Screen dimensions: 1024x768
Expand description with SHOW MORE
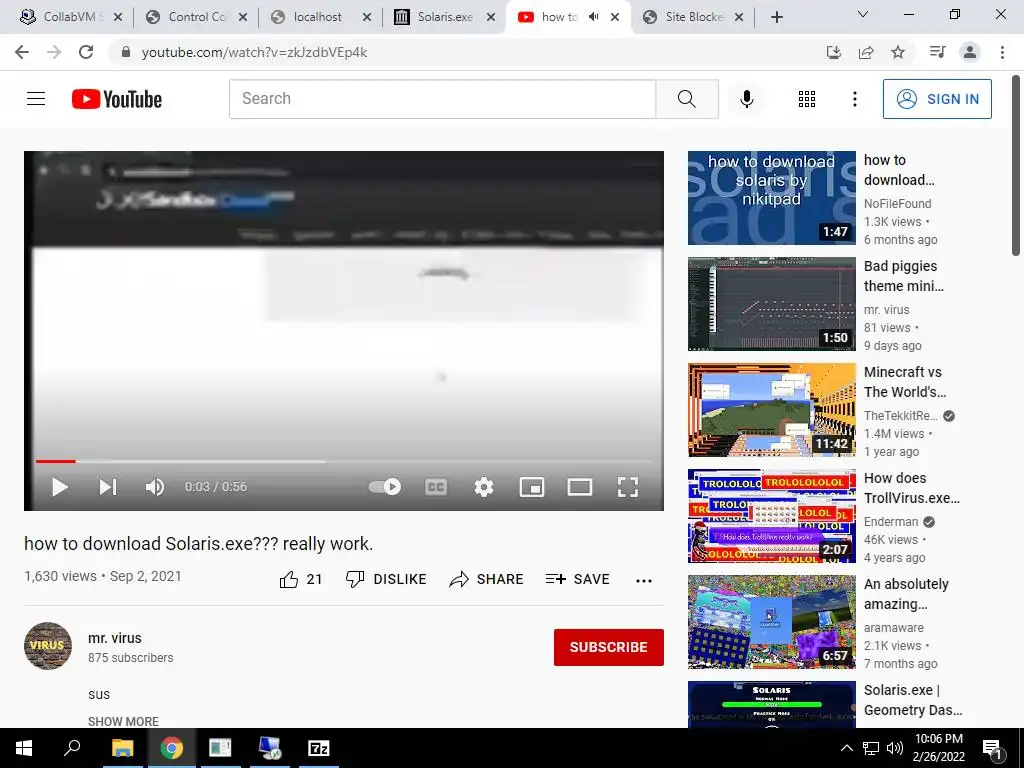(123, 721)
